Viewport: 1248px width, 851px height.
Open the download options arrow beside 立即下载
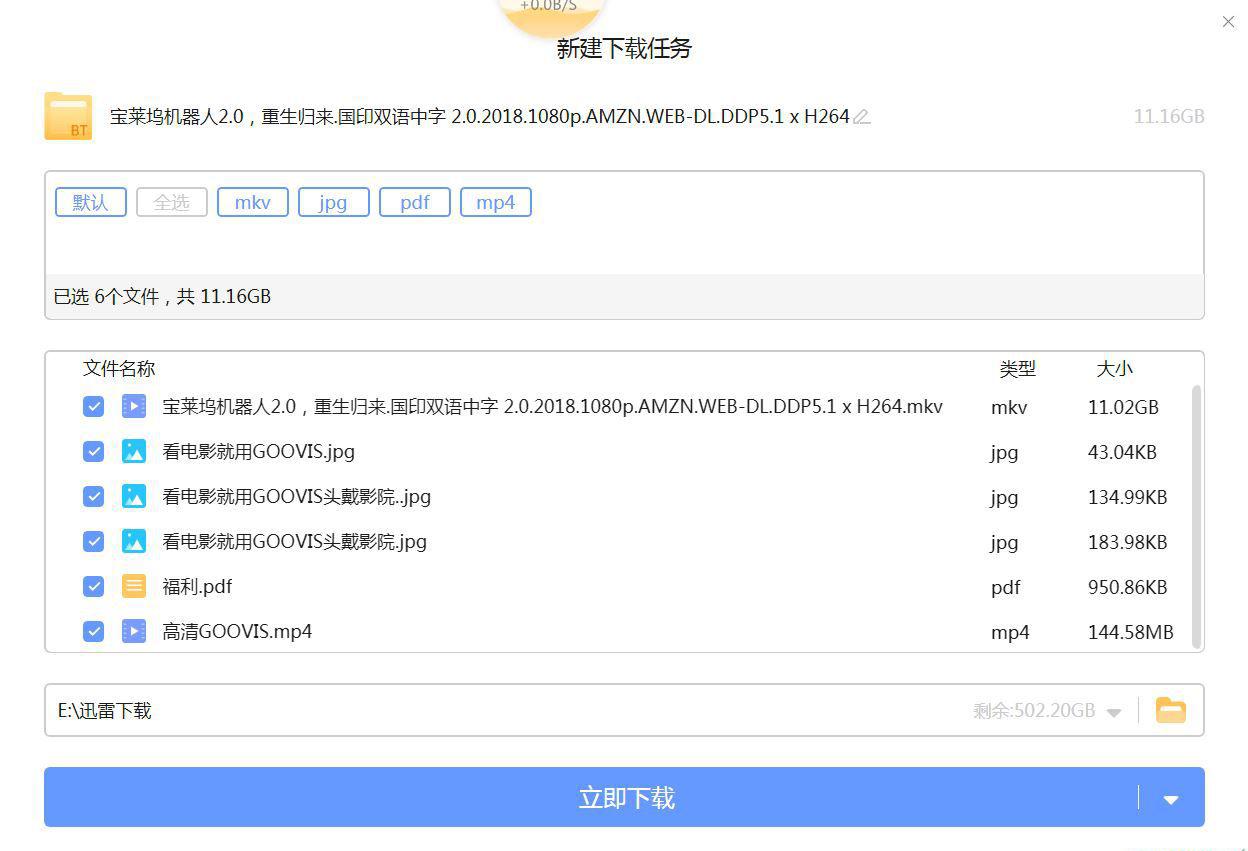pos(1171,799)
